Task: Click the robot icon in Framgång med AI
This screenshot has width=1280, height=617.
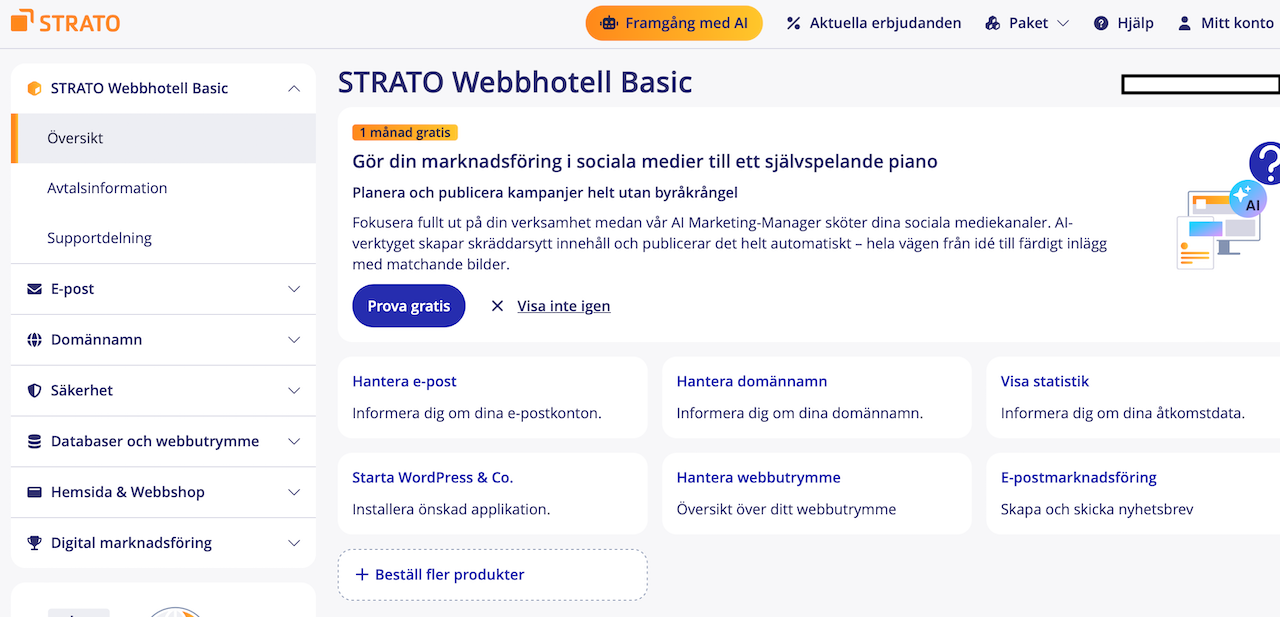Action: pos(607,23)
